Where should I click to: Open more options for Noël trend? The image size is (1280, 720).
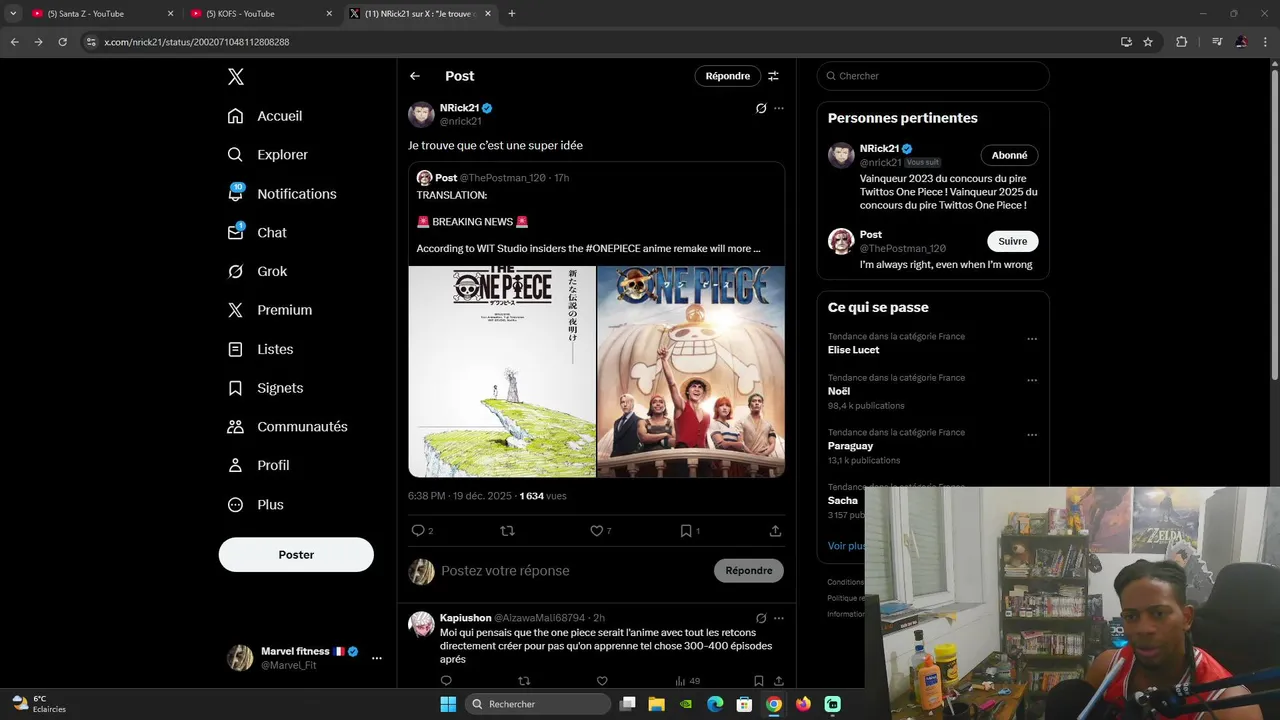point(1032,380)
